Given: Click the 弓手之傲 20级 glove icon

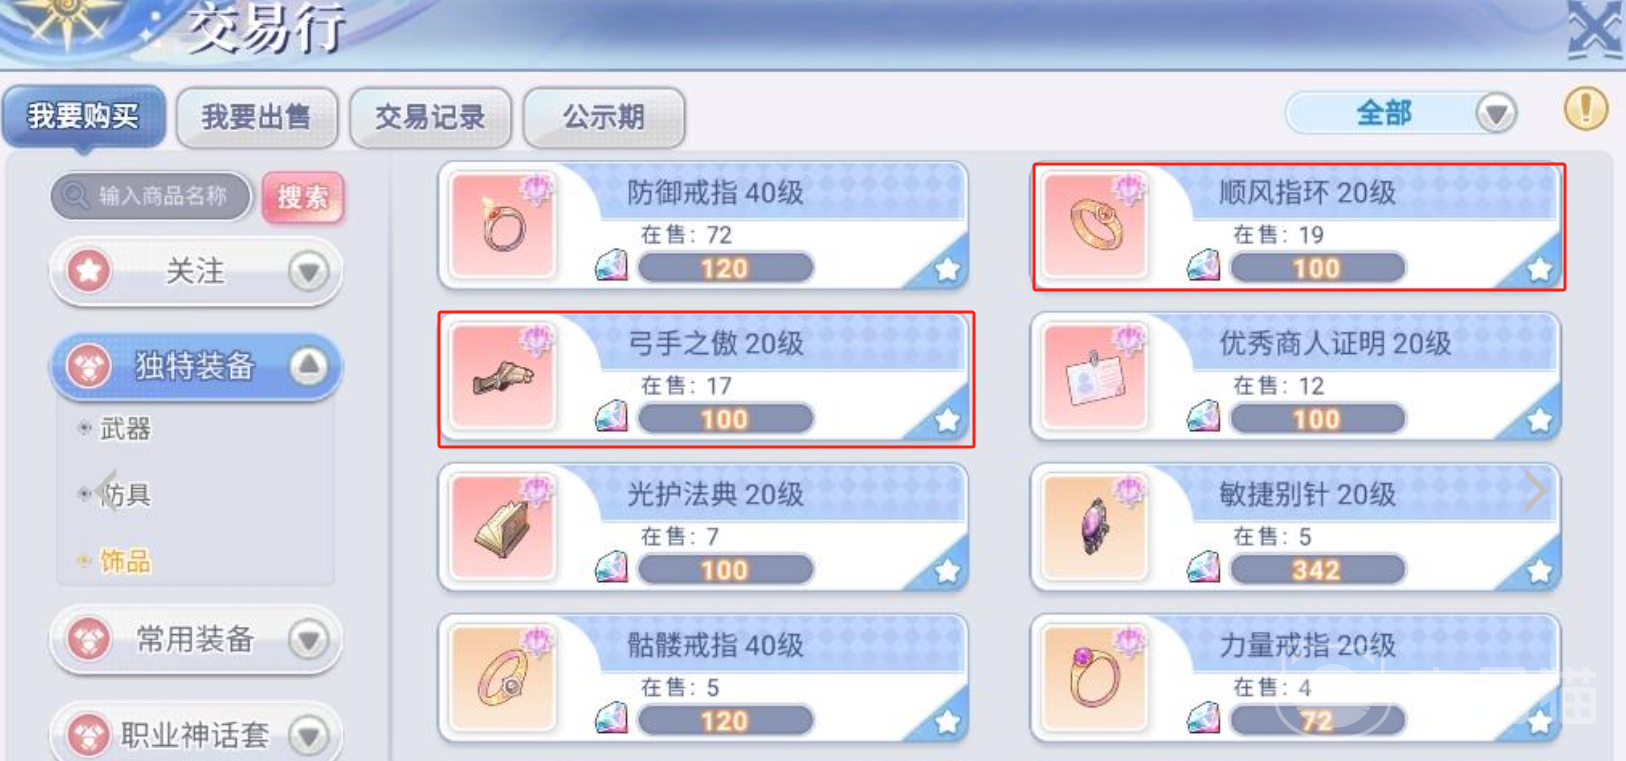Looking at the screenshot, I should pos(502,376).
